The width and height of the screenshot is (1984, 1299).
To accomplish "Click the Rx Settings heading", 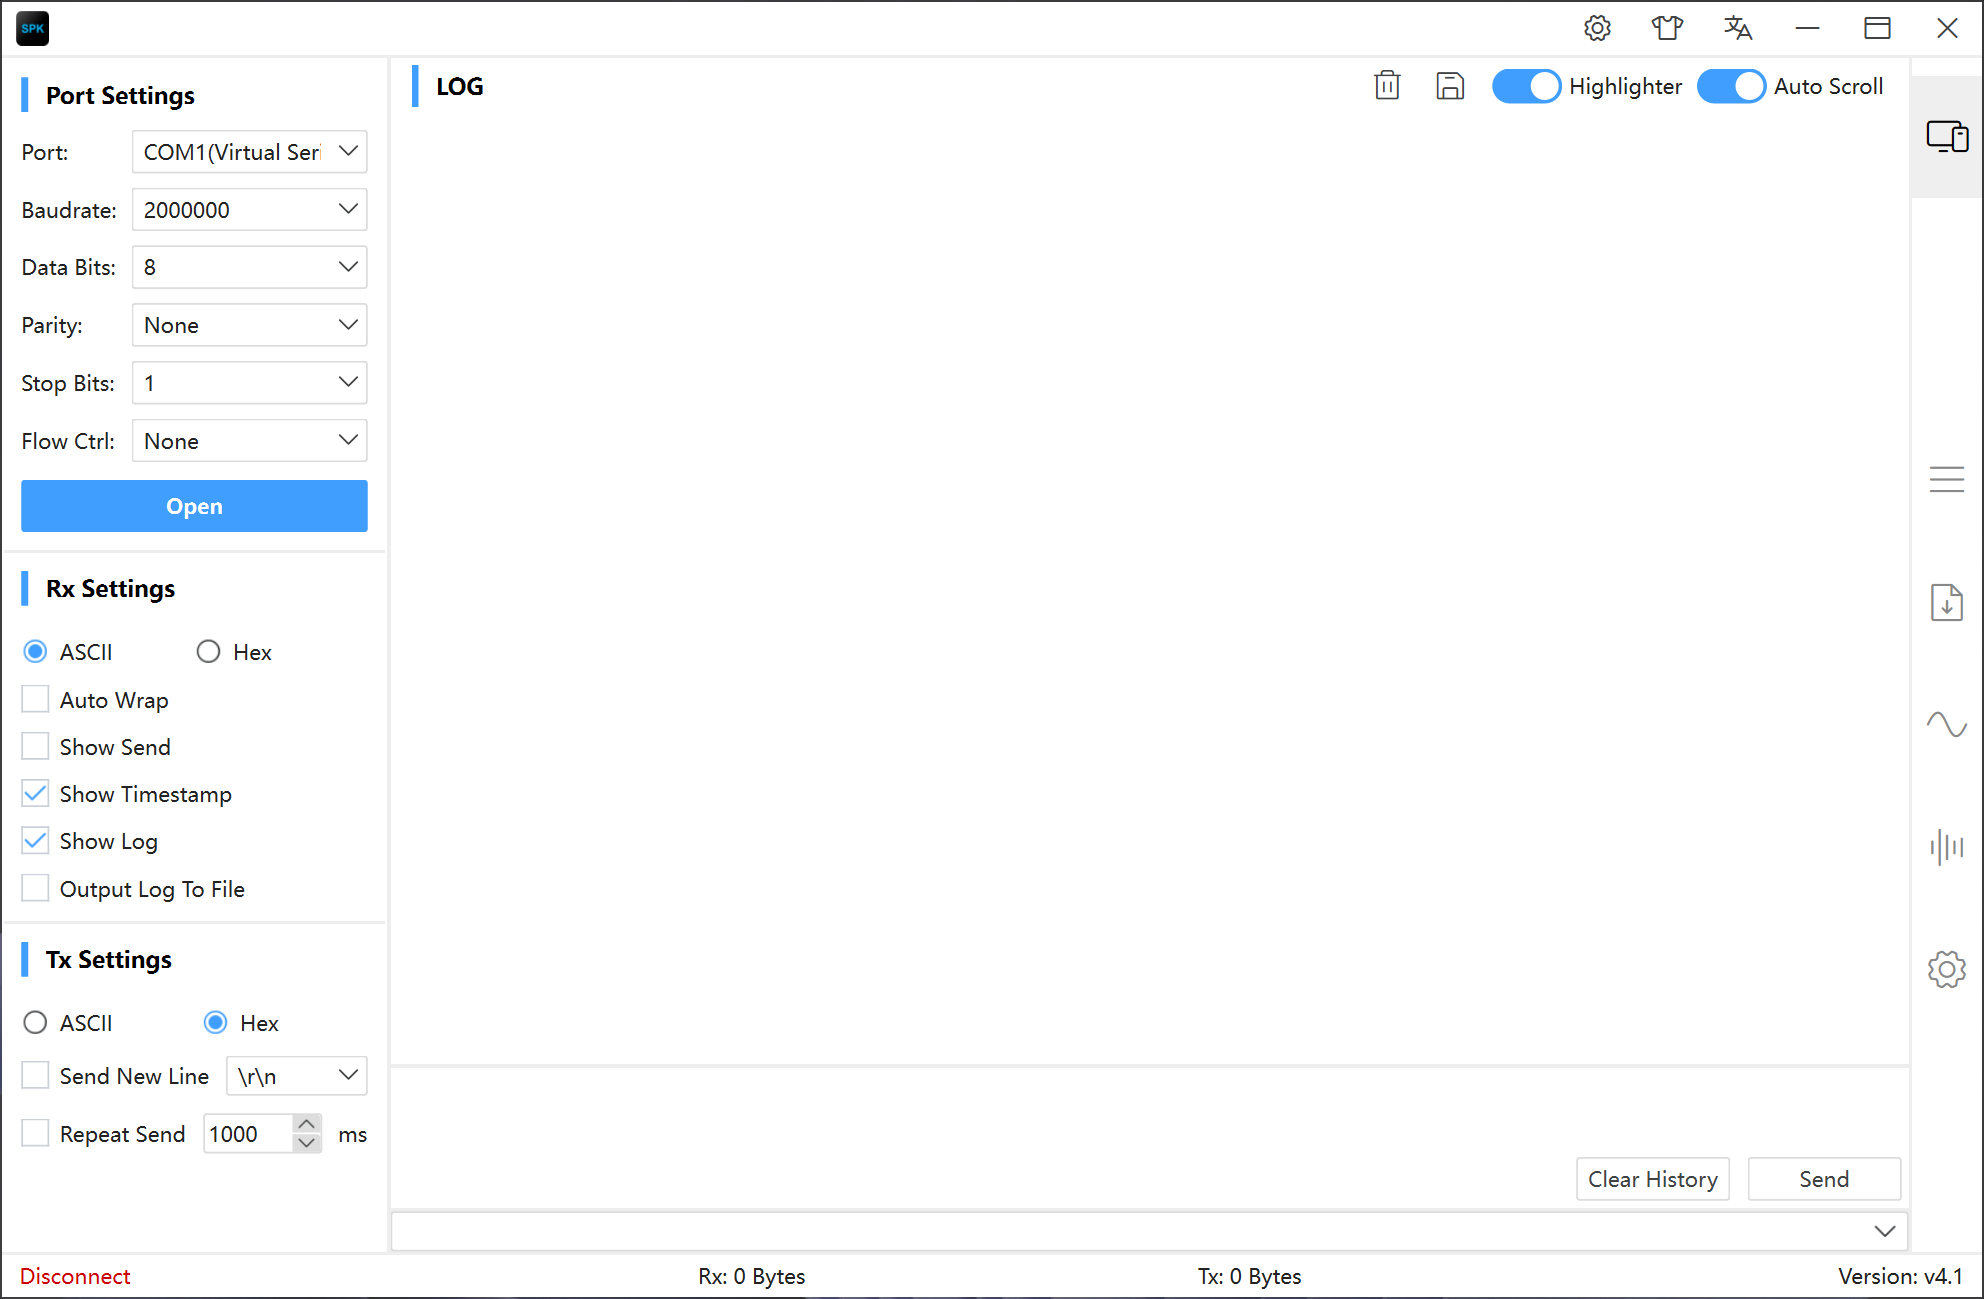I will (110, 589).
